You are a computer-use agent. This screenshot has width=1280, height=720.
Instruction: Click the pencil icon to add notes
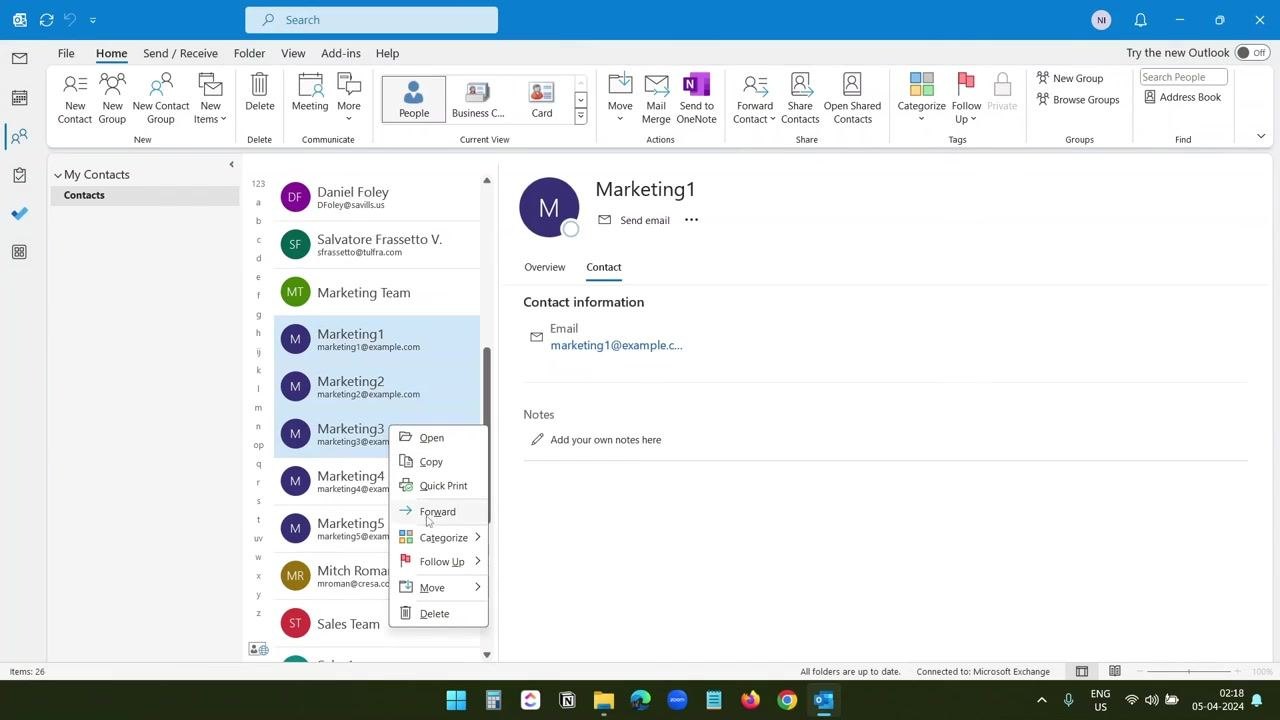coord(537,440)
